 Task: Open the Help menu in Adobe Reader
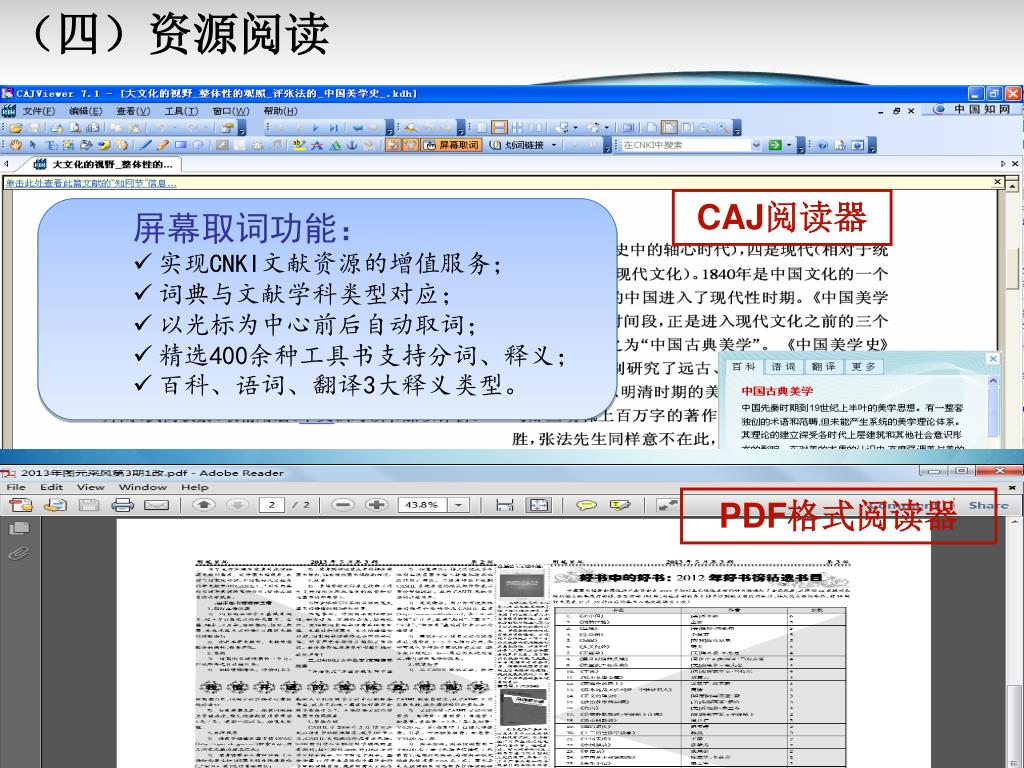[195, 487]
